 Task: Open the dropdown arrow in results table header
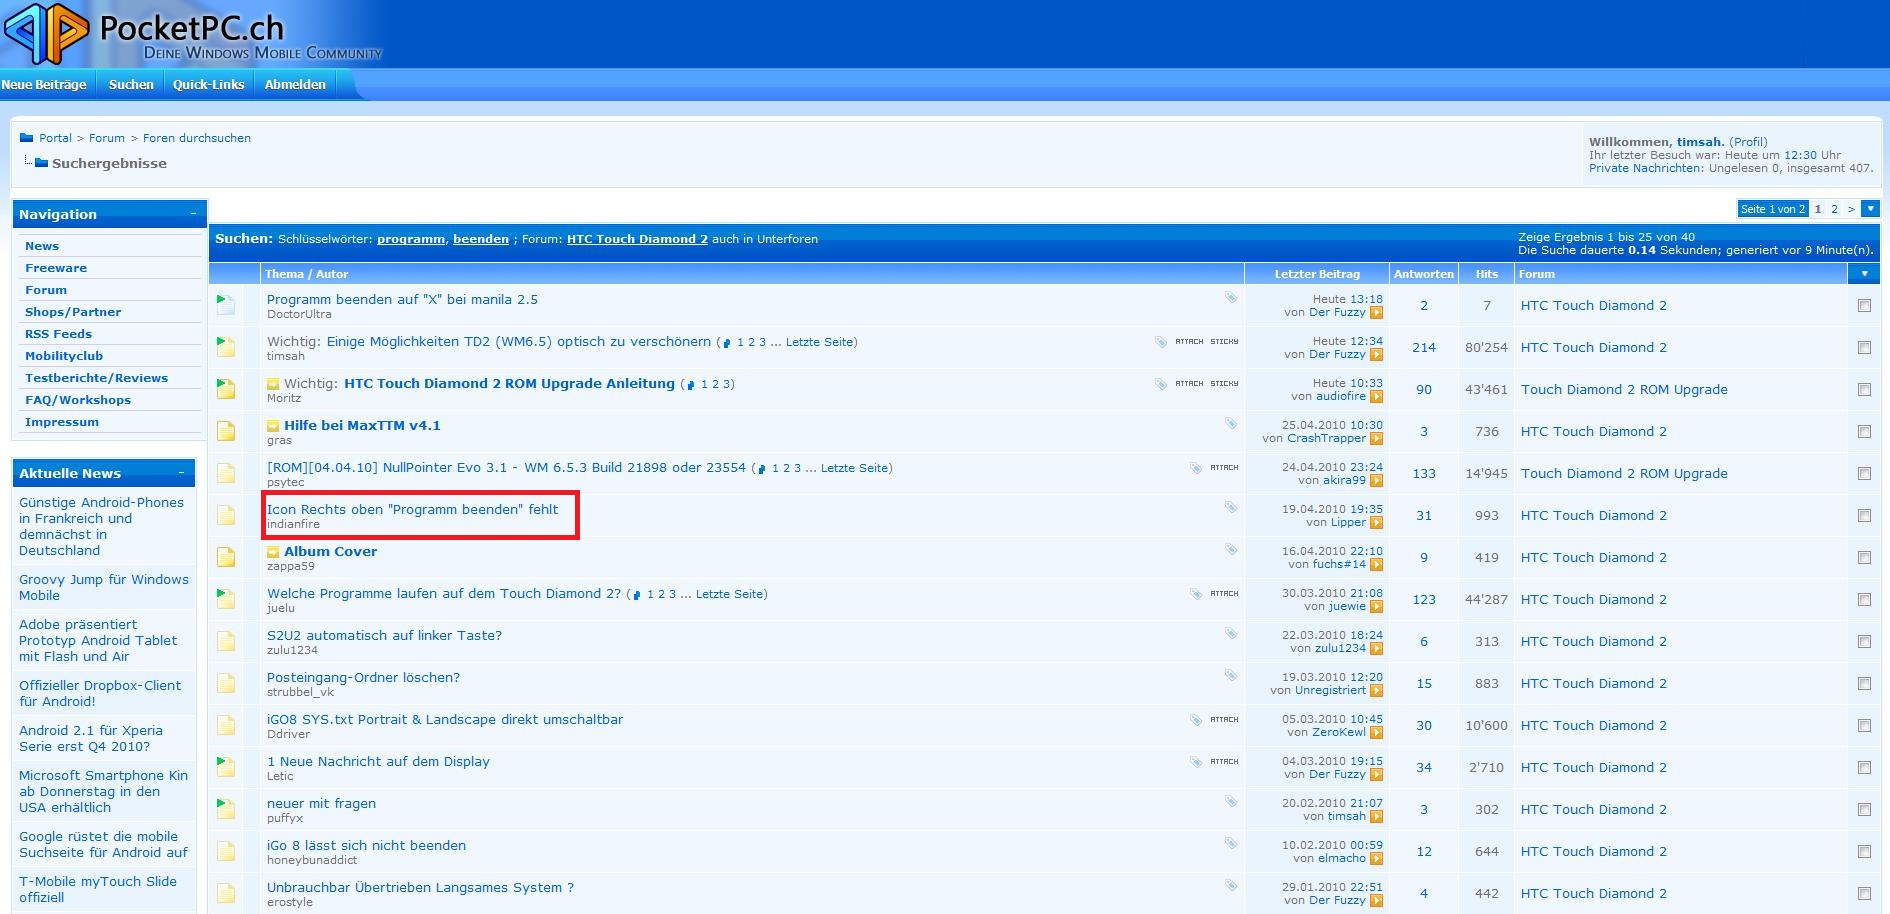1864,274
